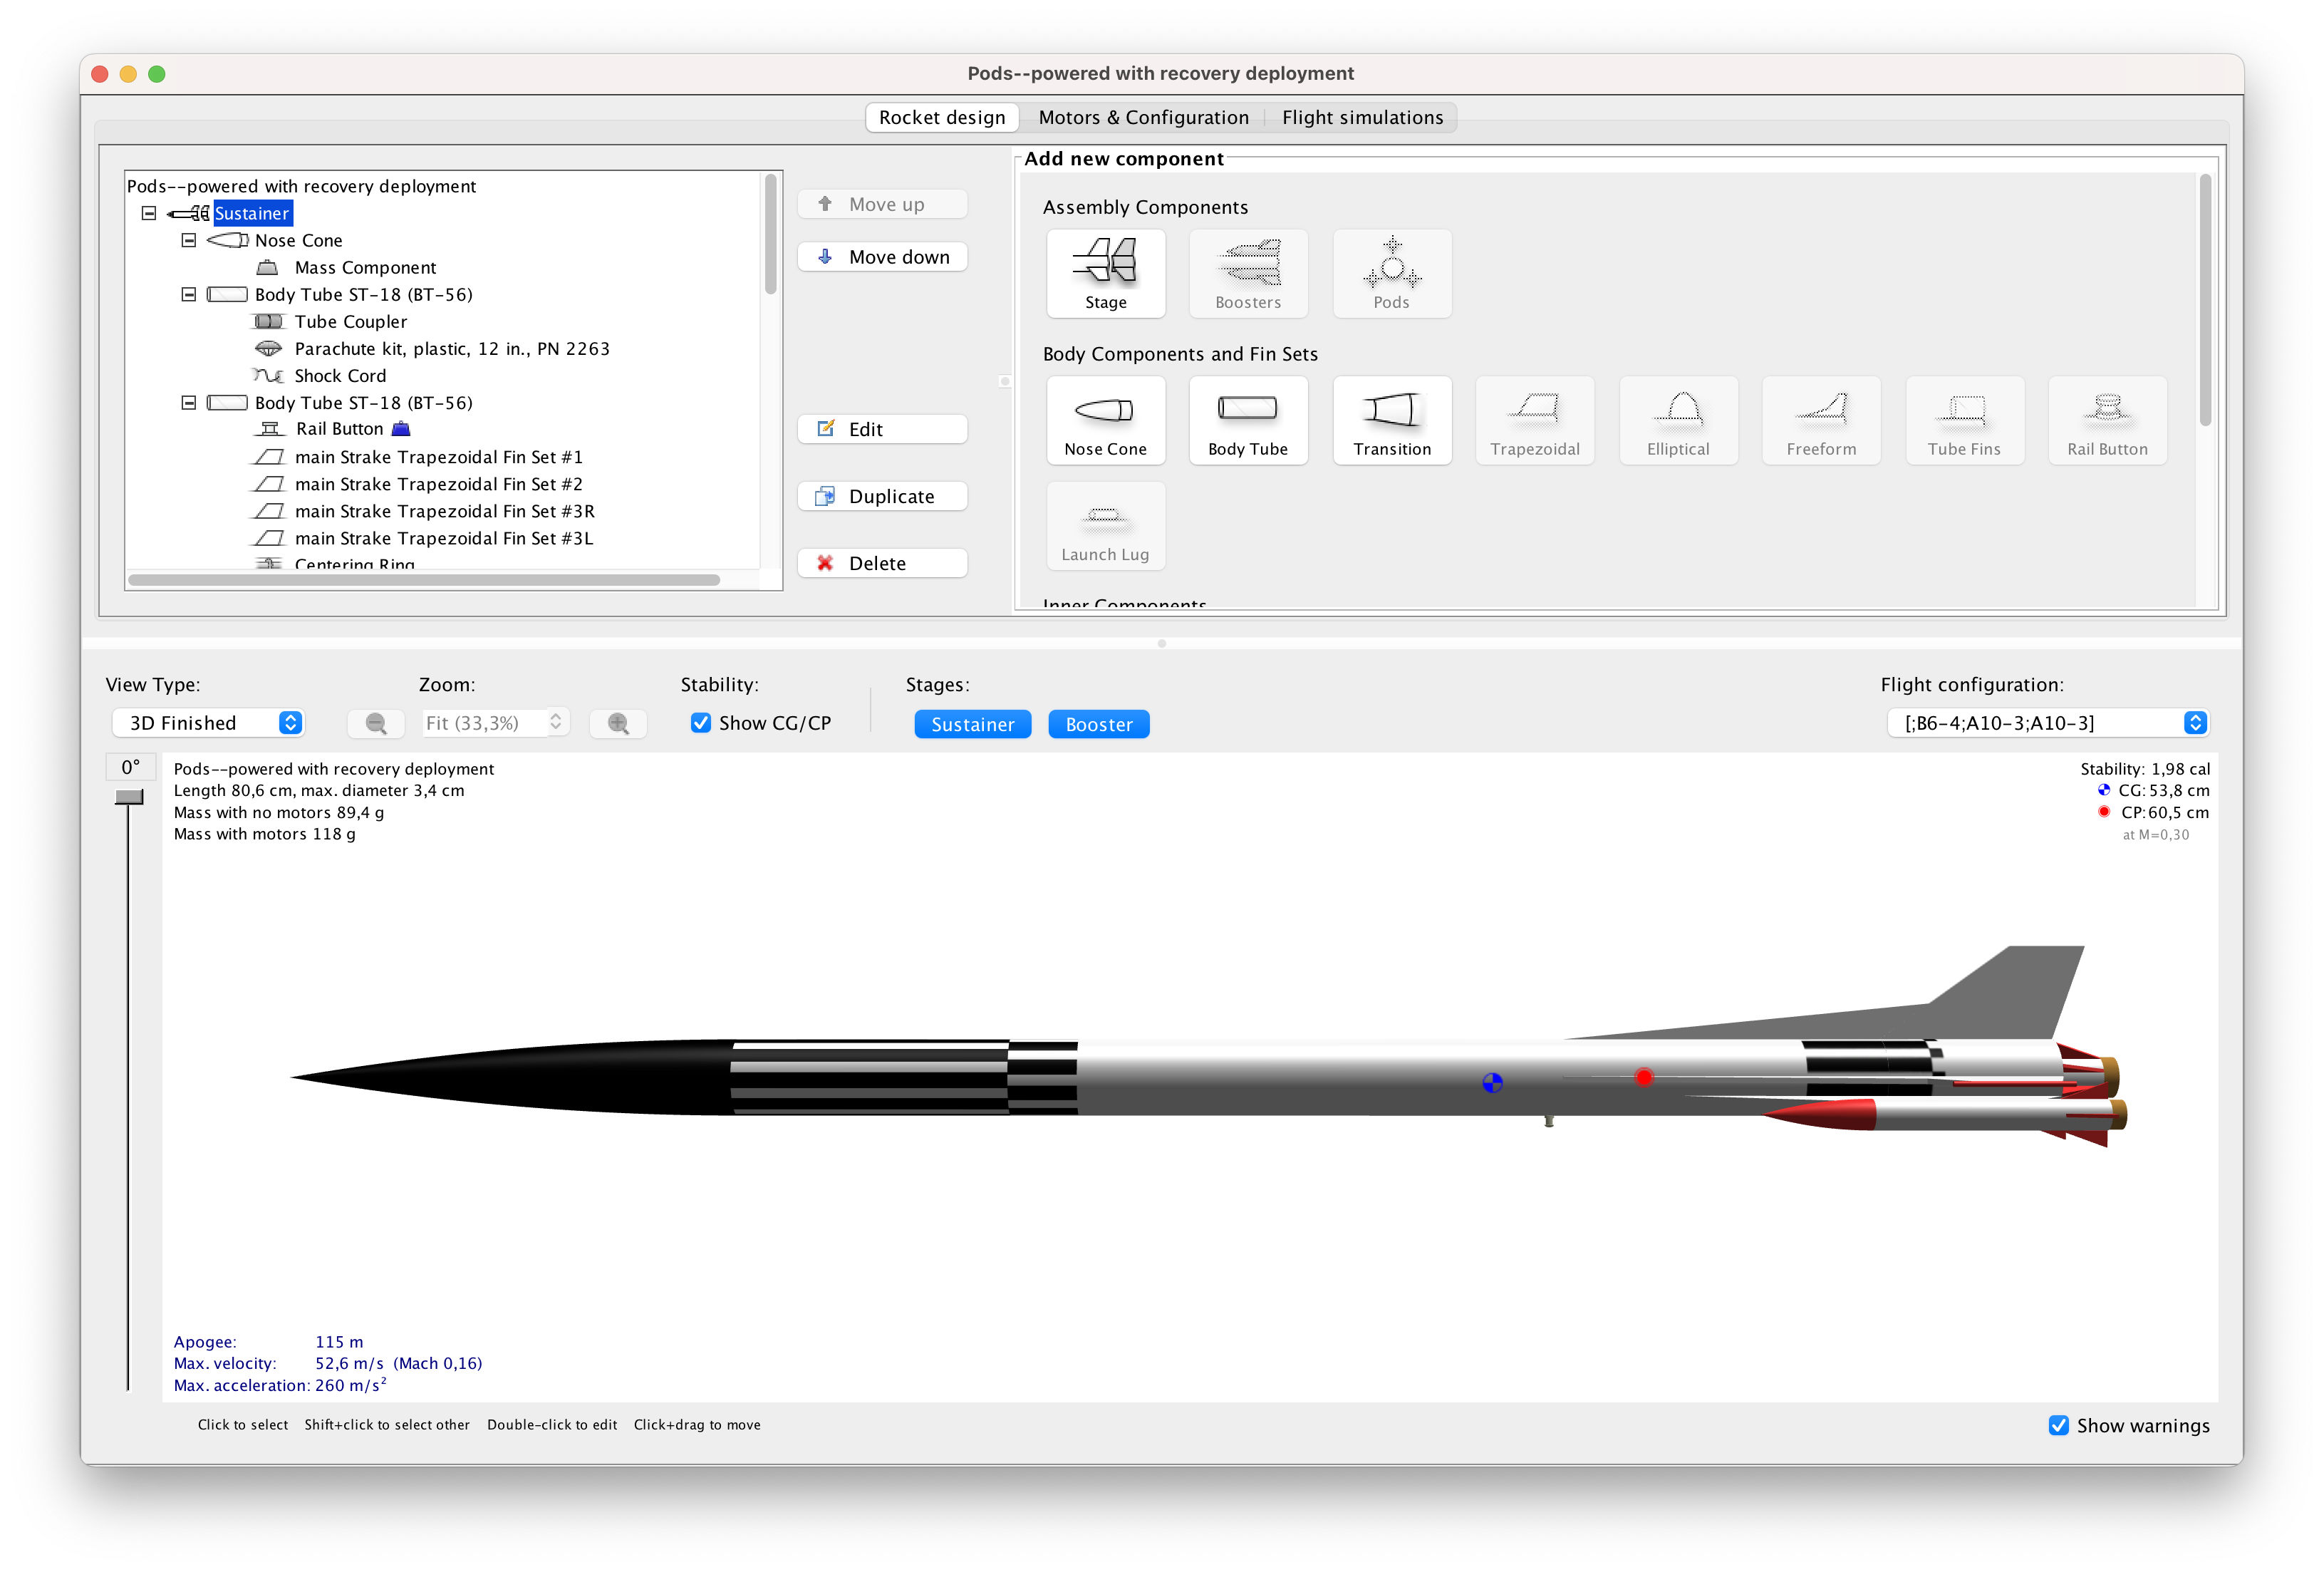Expand the Body Tube ST-18 subtree
2324x1572 pixels.
191,295
